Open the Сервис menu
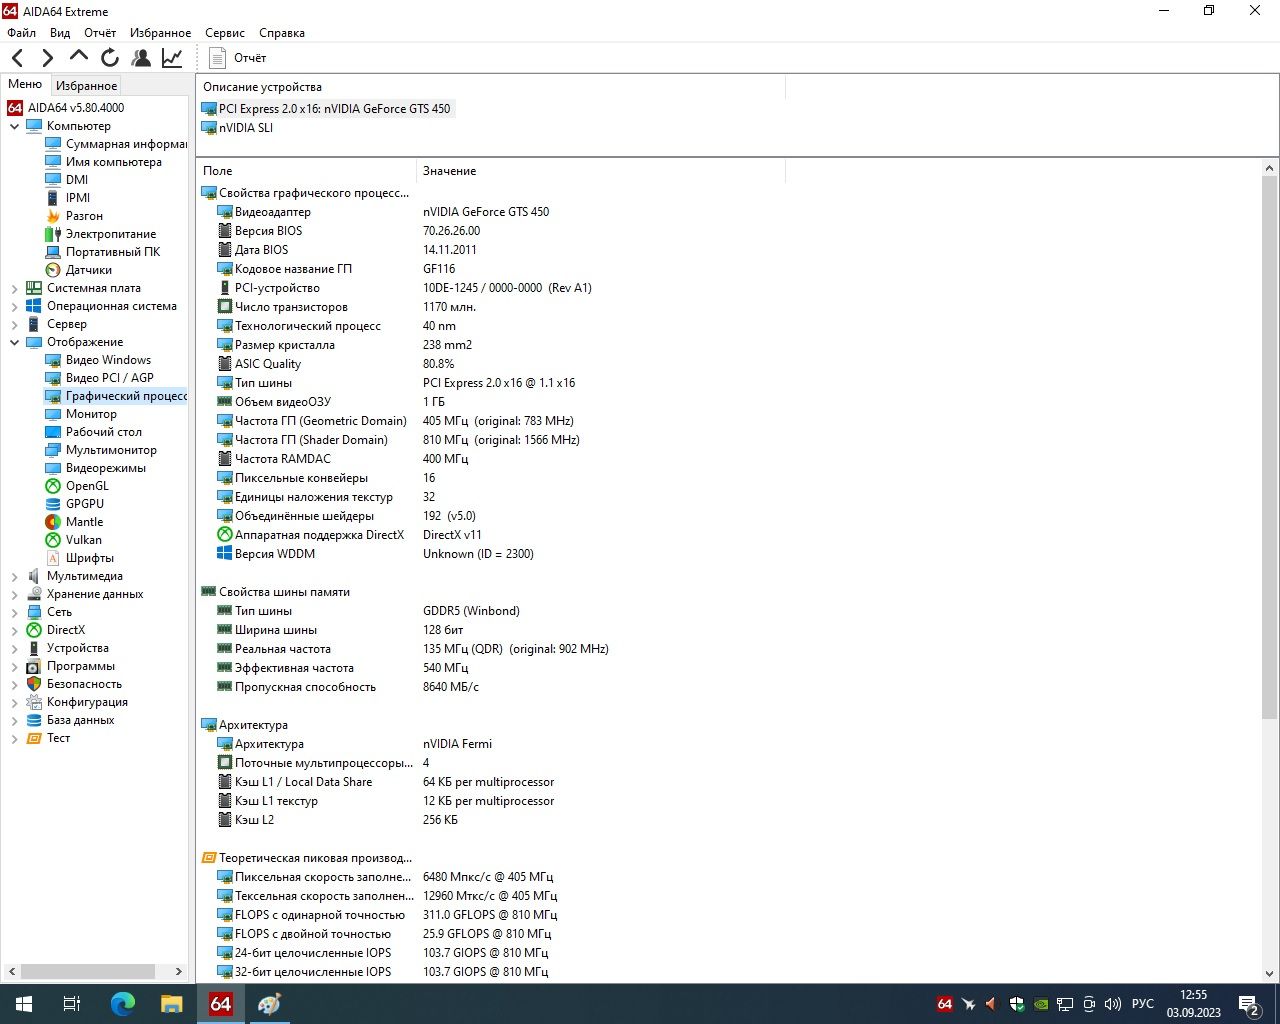1280x1024 pixels. tap(225, 33)
